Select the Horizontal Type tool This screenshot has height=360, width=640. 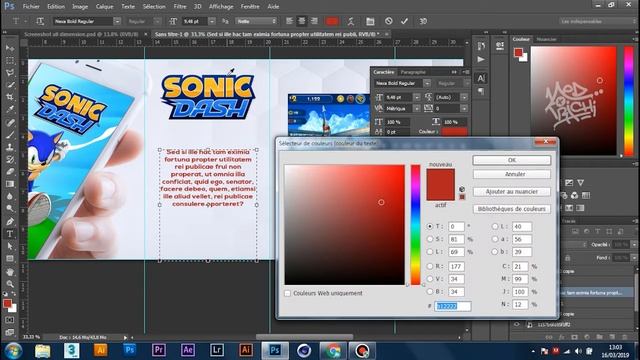click(x=10, y=234)
